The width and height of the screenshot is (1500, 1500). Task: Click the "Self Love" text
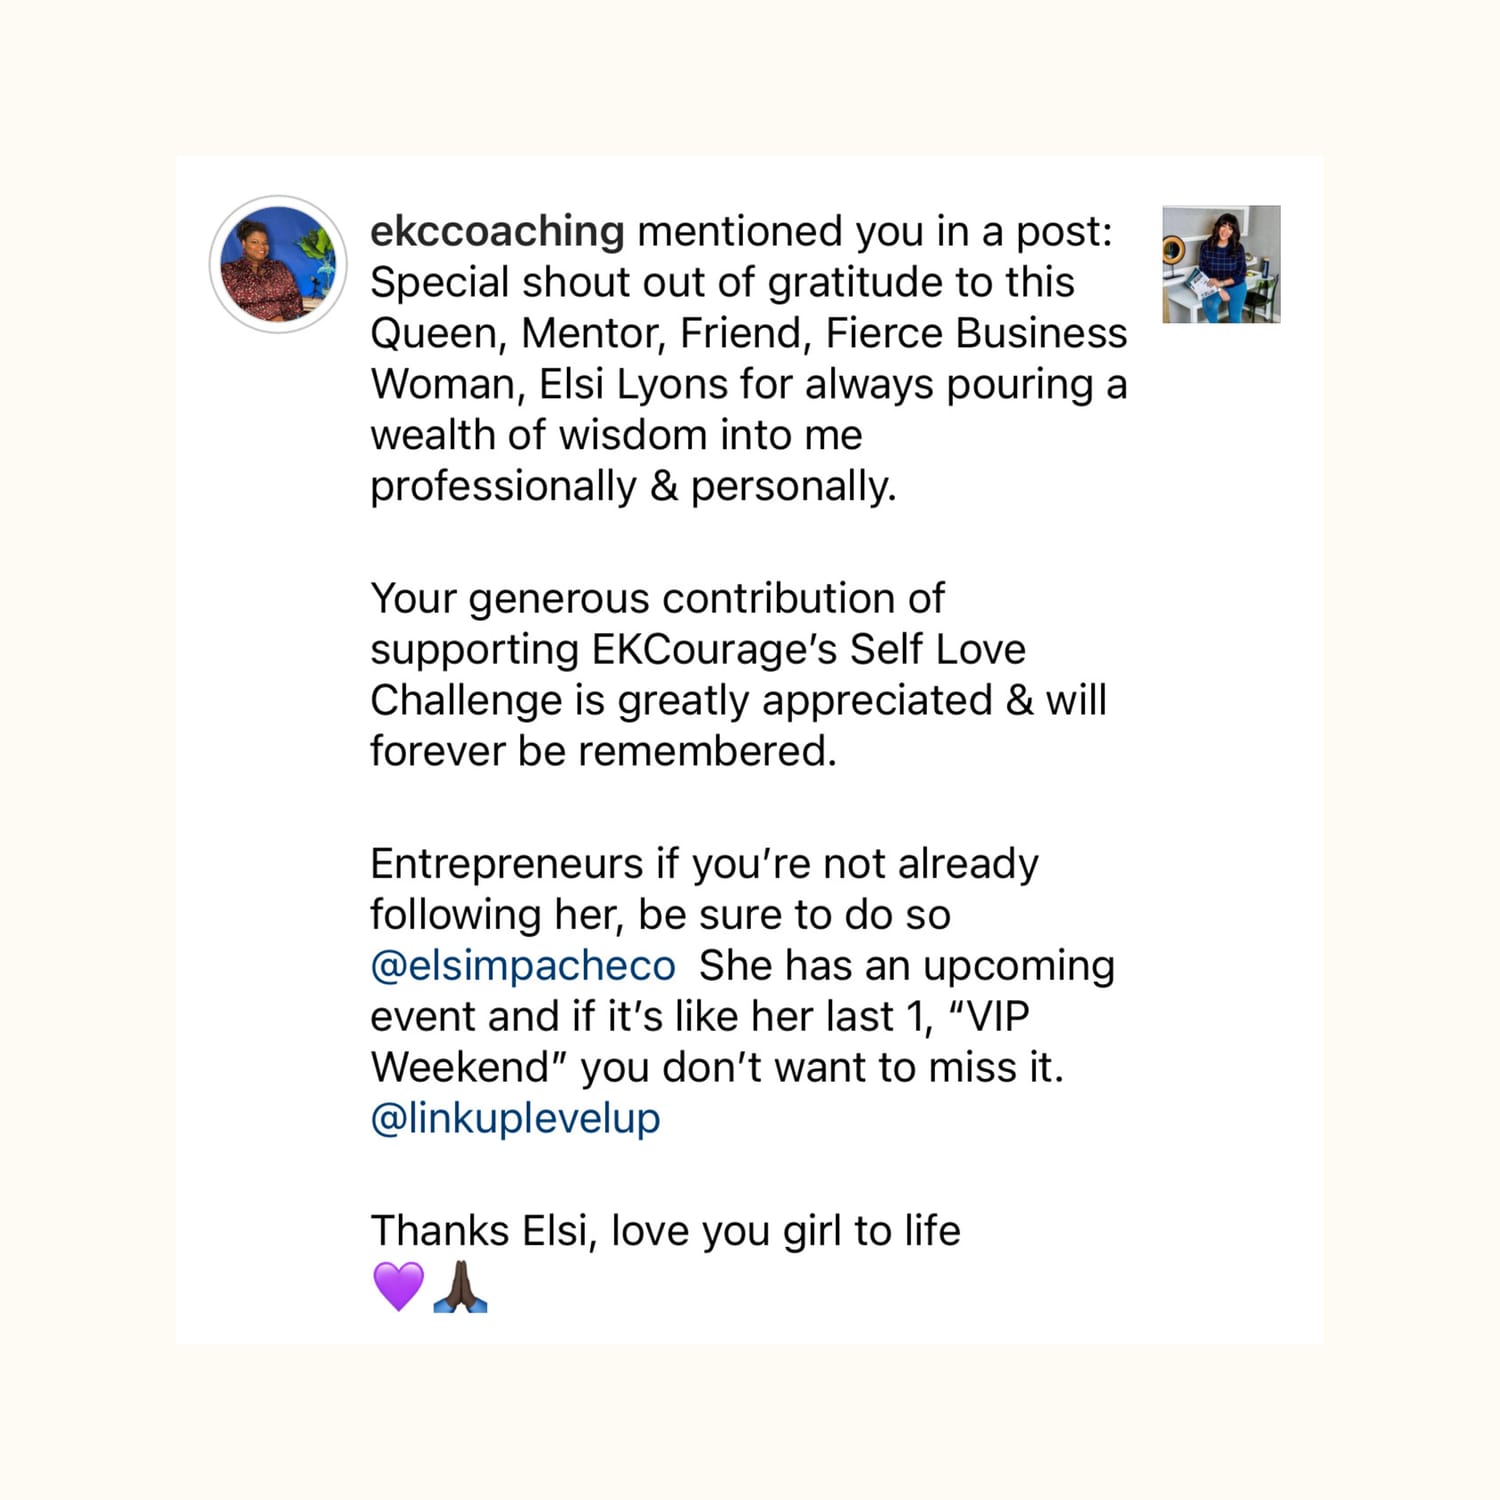click(x=937, y=649)
